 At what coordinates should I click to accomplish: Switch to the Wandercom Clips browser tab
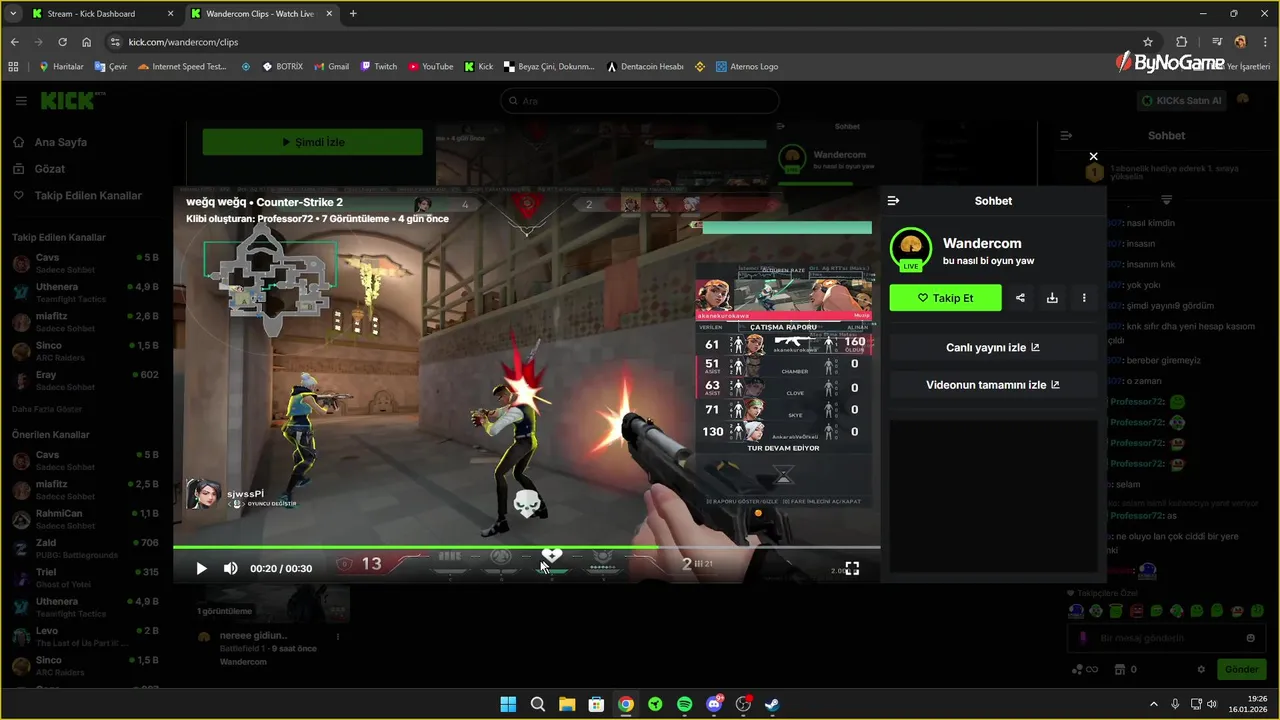coord(260,14)
